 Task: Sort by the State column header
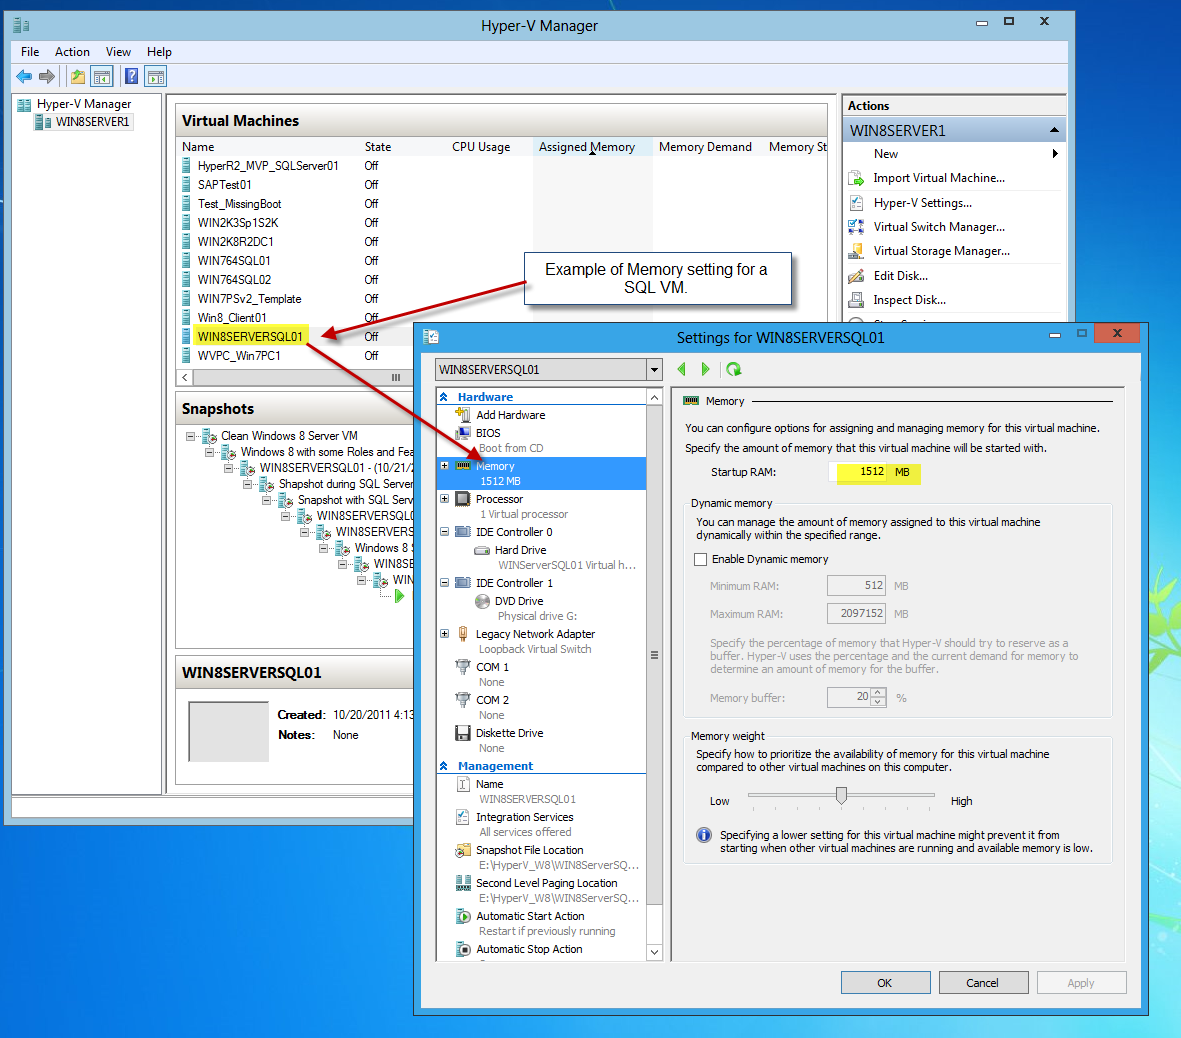[x=378, y=147]
